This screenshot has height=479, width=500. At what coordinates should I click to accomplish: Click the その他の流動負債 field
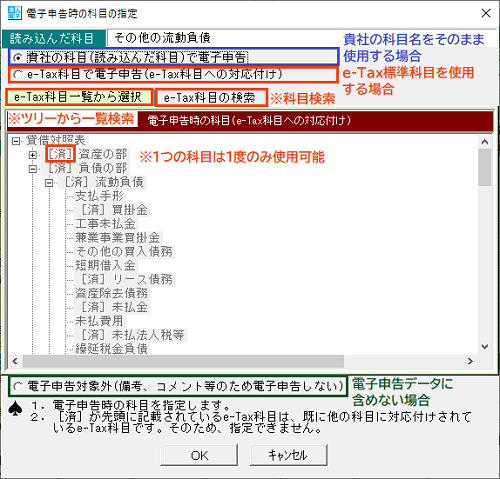[x=301, y=38]
